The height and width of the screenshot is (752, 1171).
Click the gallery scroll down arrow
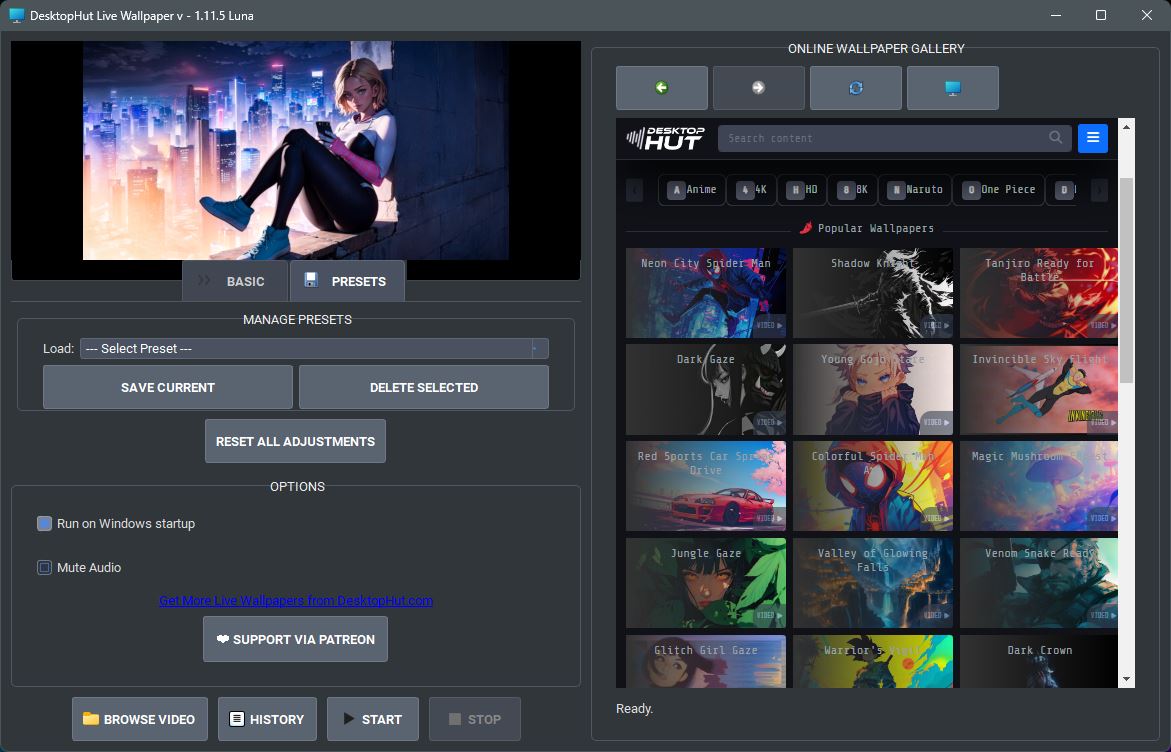[x=1126, y=680]
